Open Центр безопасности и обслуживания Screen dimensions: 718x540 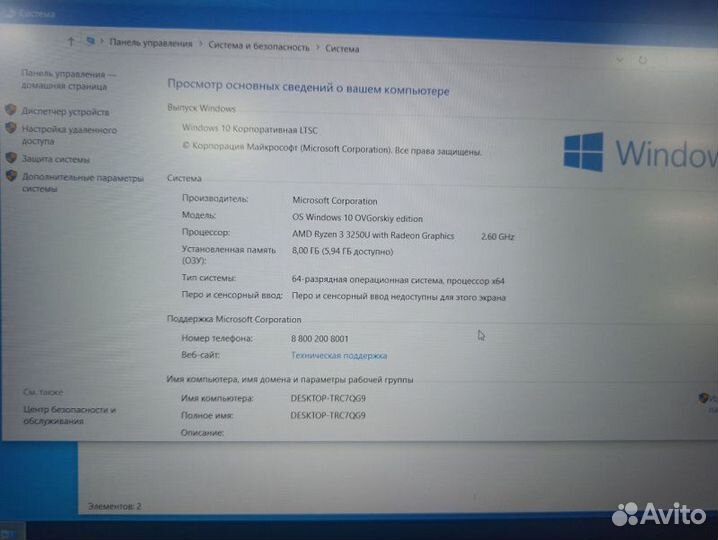(x=69, y=415)
